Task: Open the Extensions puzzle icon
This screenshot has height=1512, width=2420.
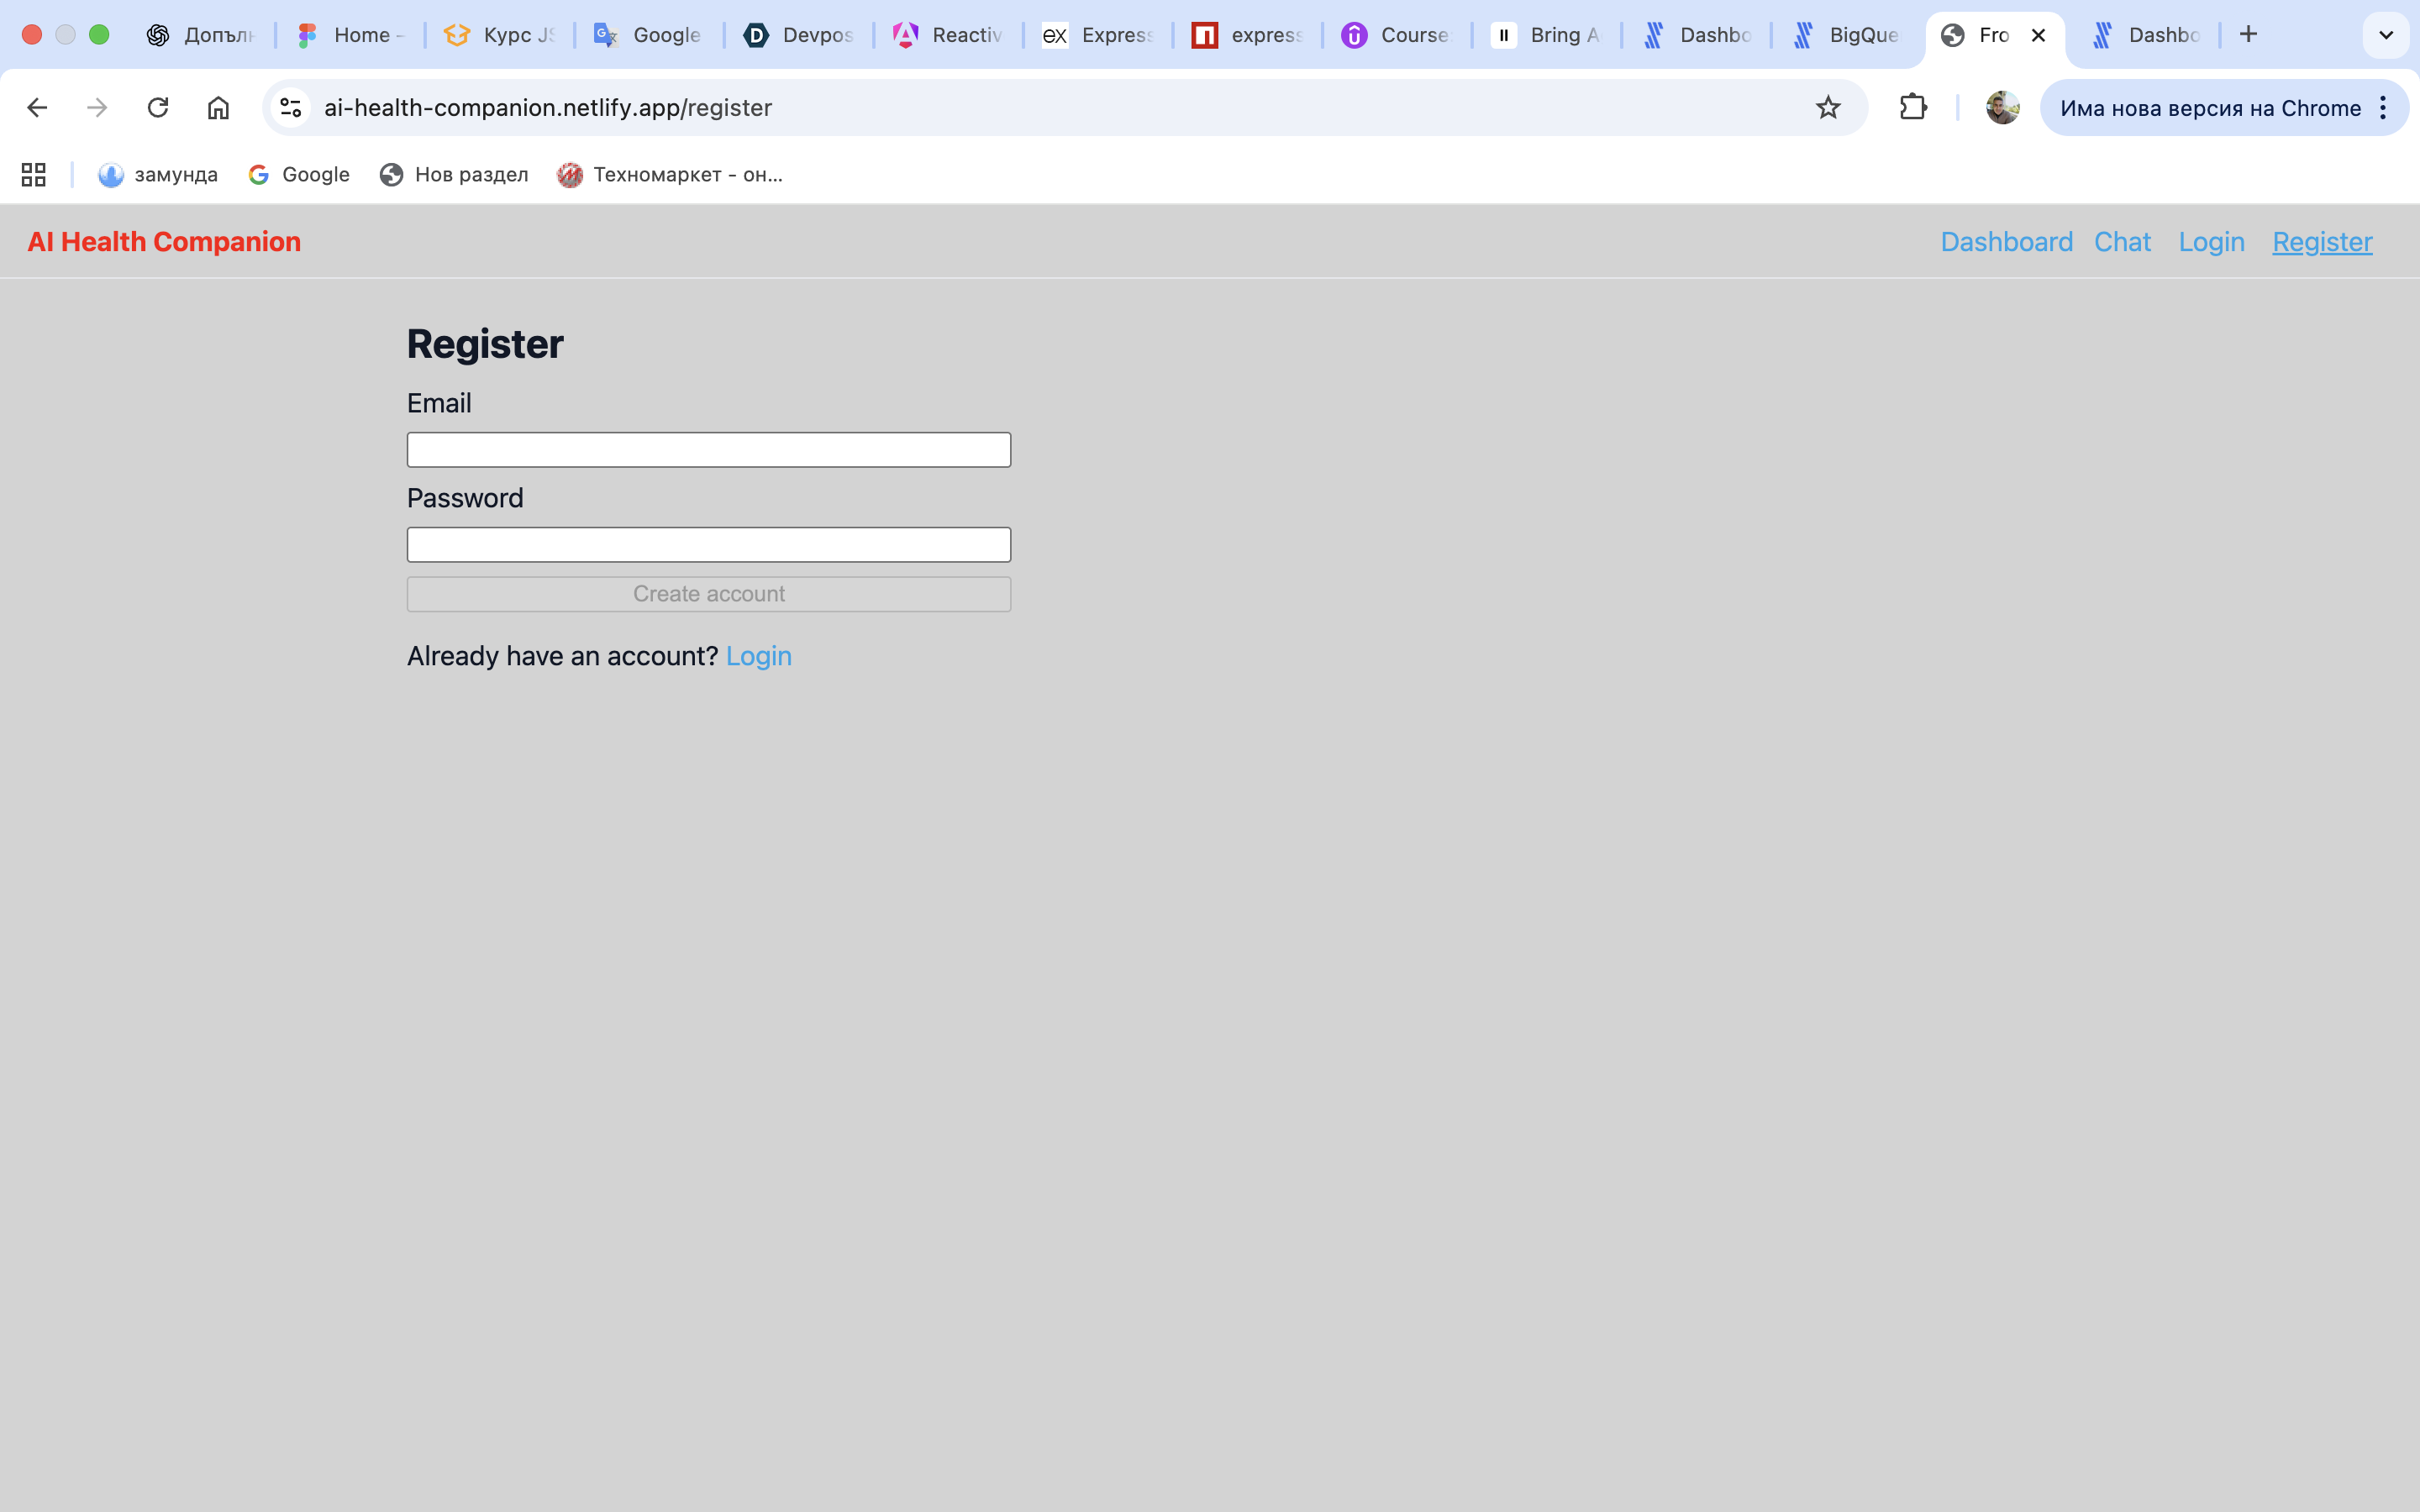Action: tap(1912, 107)
